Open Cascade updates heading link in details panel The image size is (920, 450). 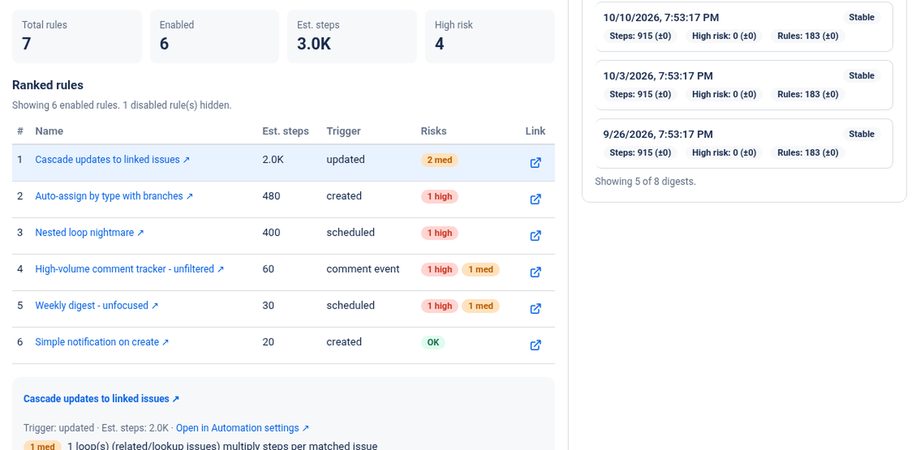click(101, 398)
